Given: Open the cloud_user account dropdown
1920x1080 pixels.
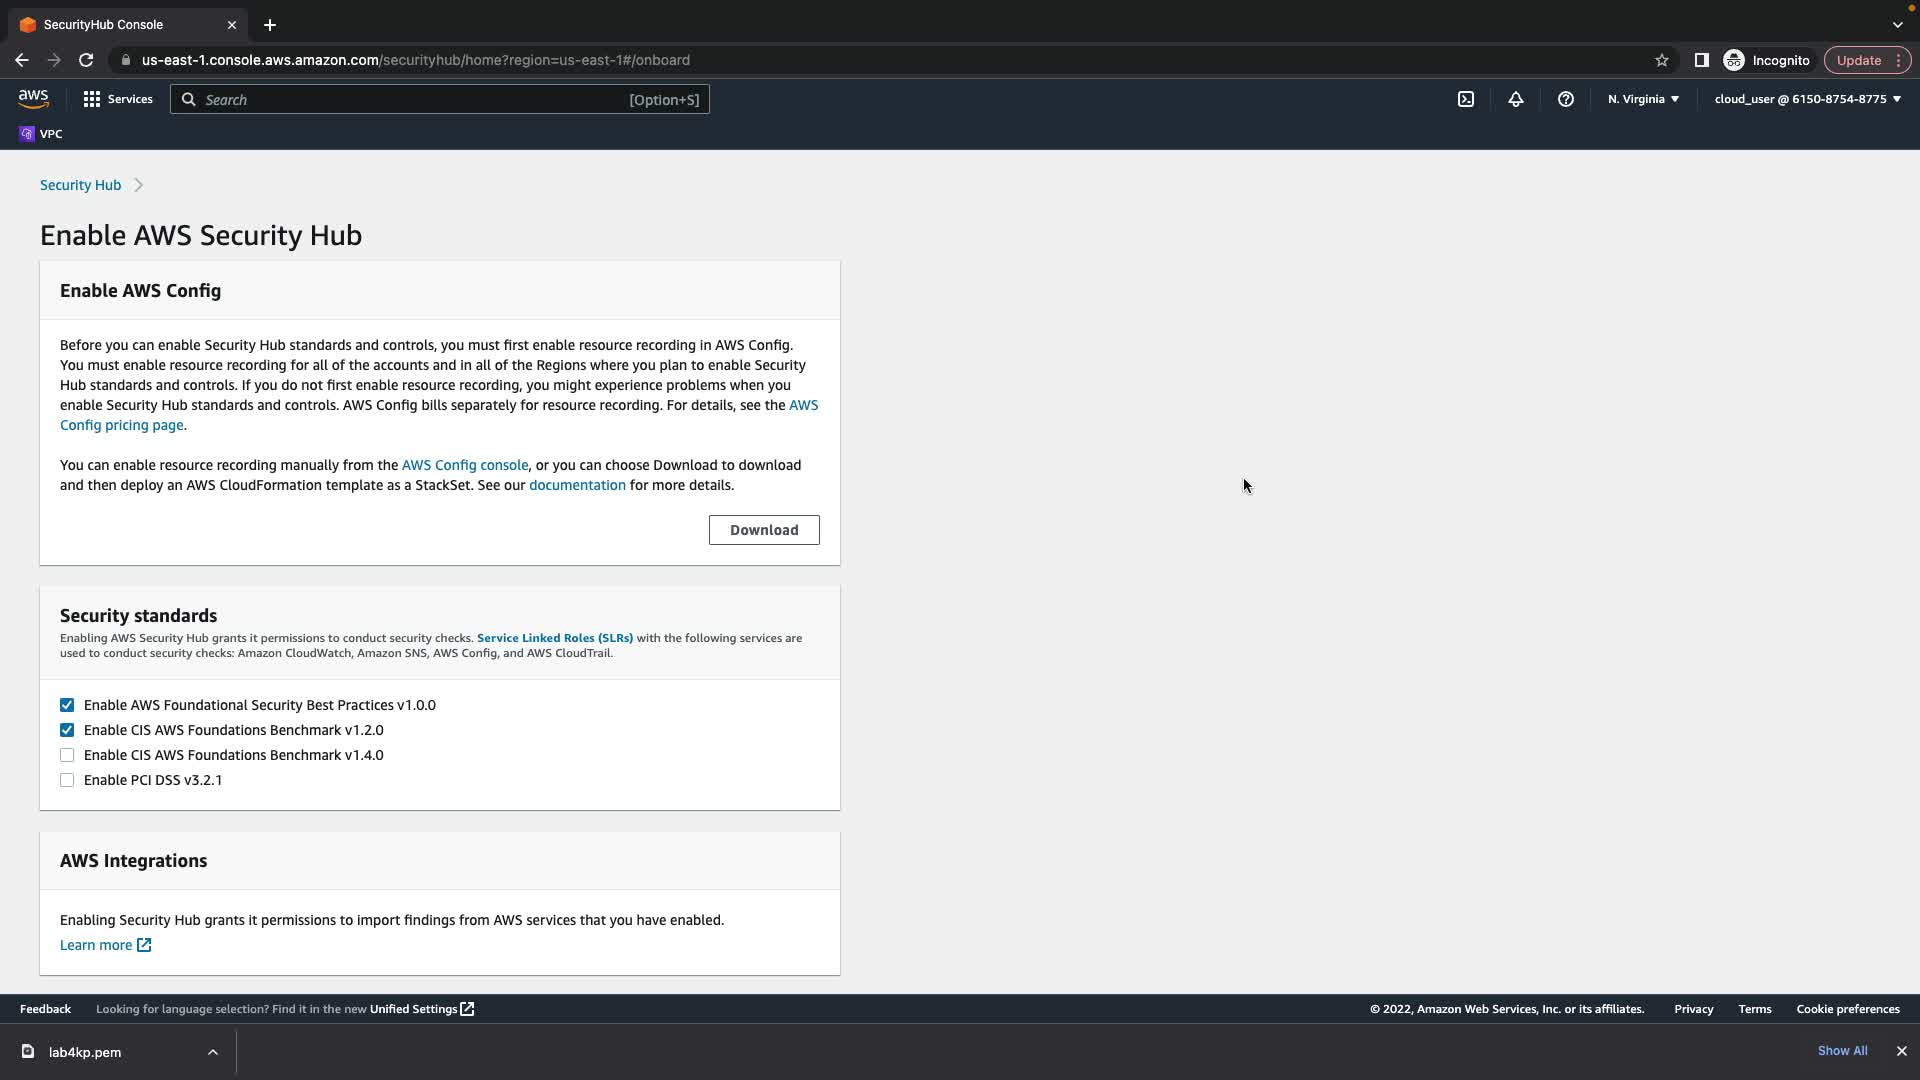Looking at the screenshot, I should (1807, 99).
